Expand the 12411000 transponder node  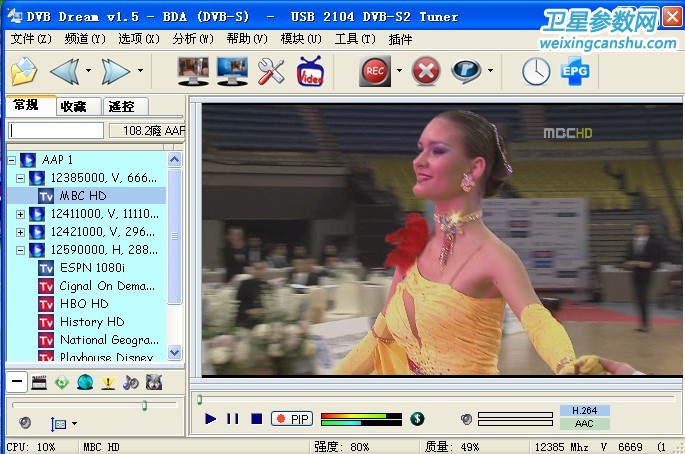pos(21,214)
